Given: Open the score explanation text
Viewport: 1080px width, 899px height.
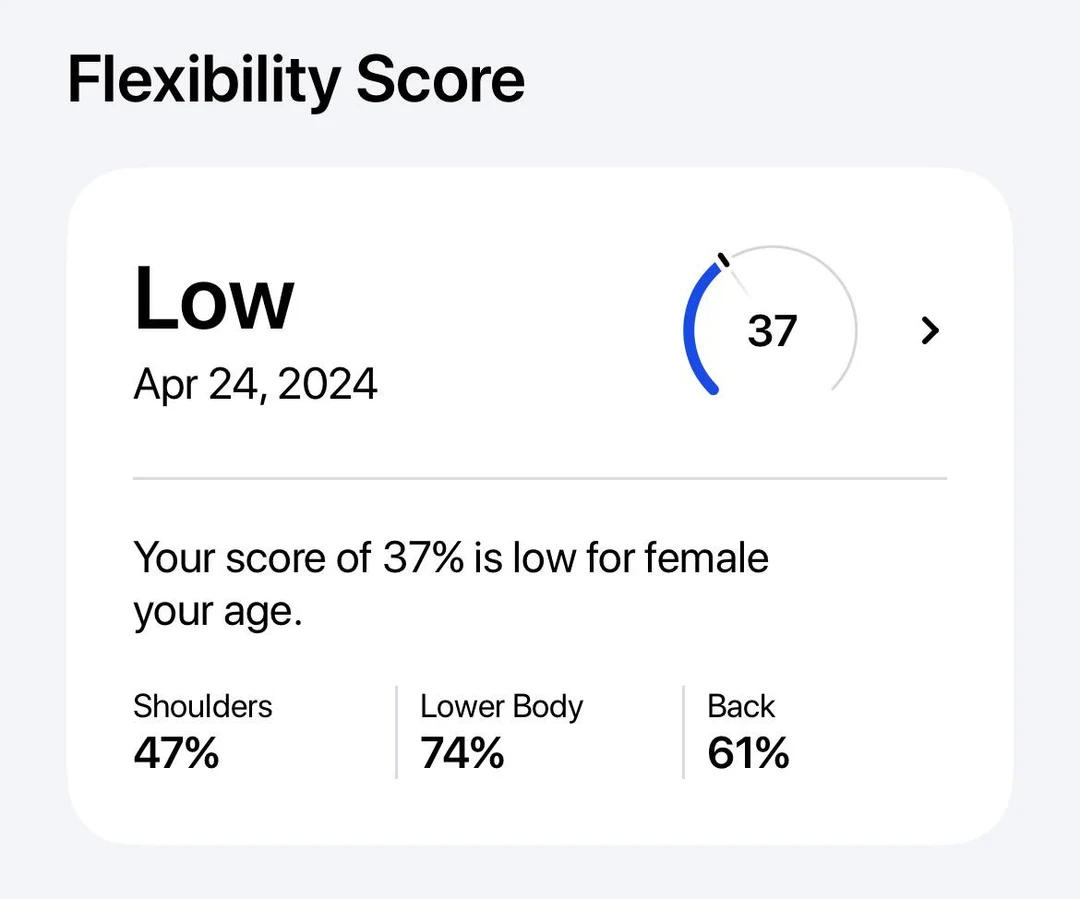Looking at the screenshot, I should click(x=450, y=583).
